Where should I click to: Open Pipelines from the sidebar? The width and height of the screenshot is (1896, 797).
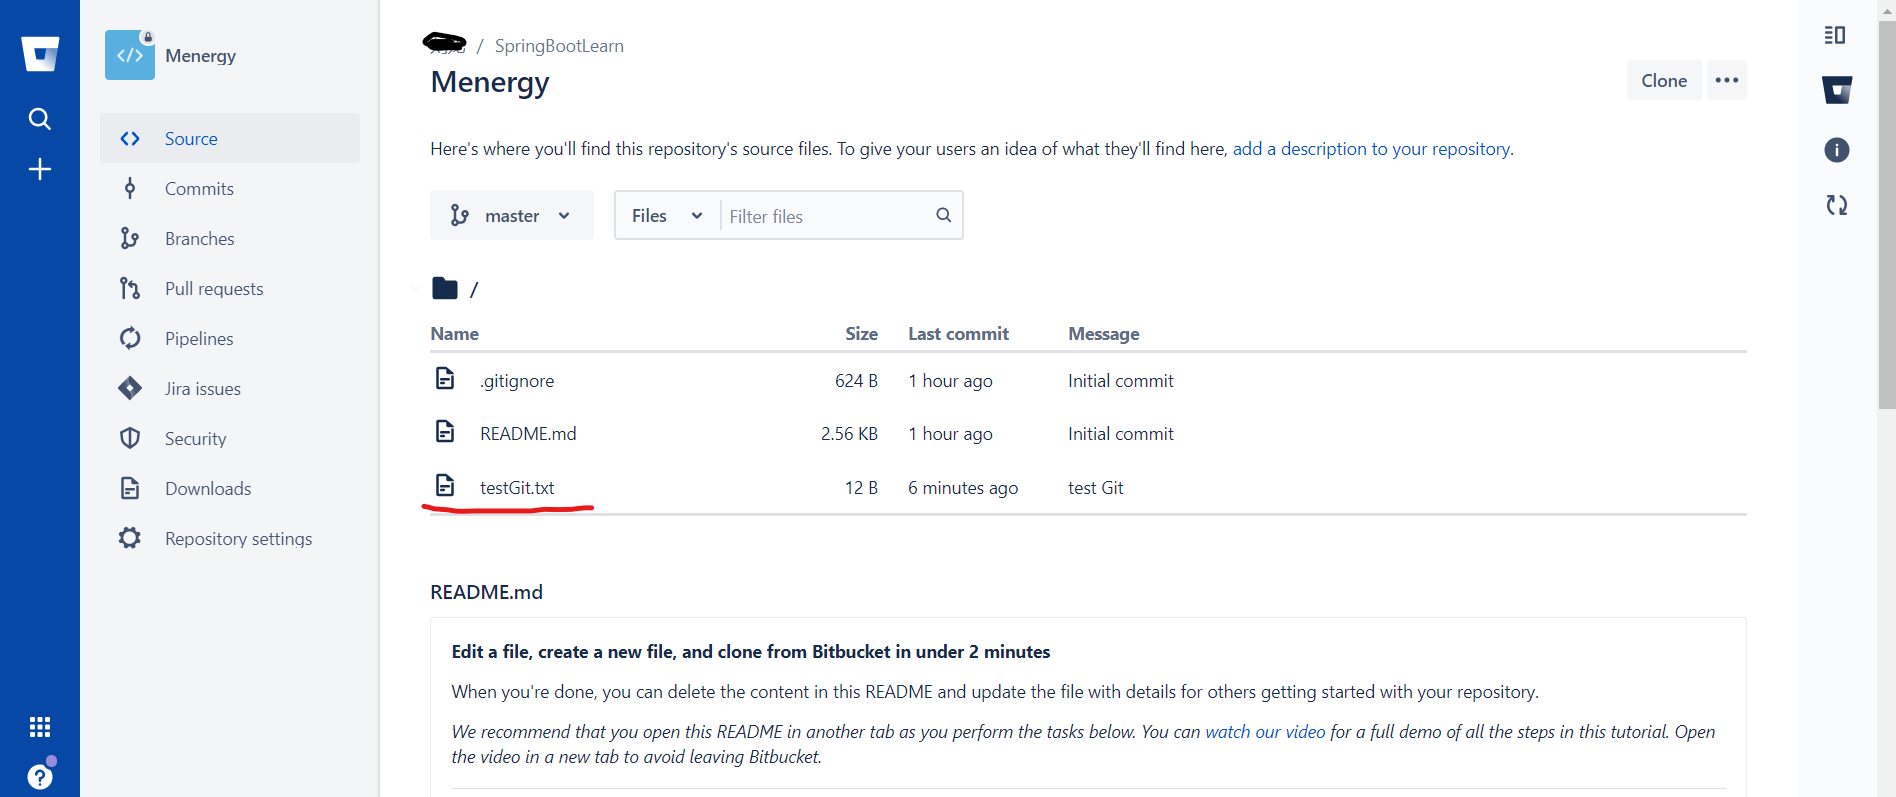(130, 338)
